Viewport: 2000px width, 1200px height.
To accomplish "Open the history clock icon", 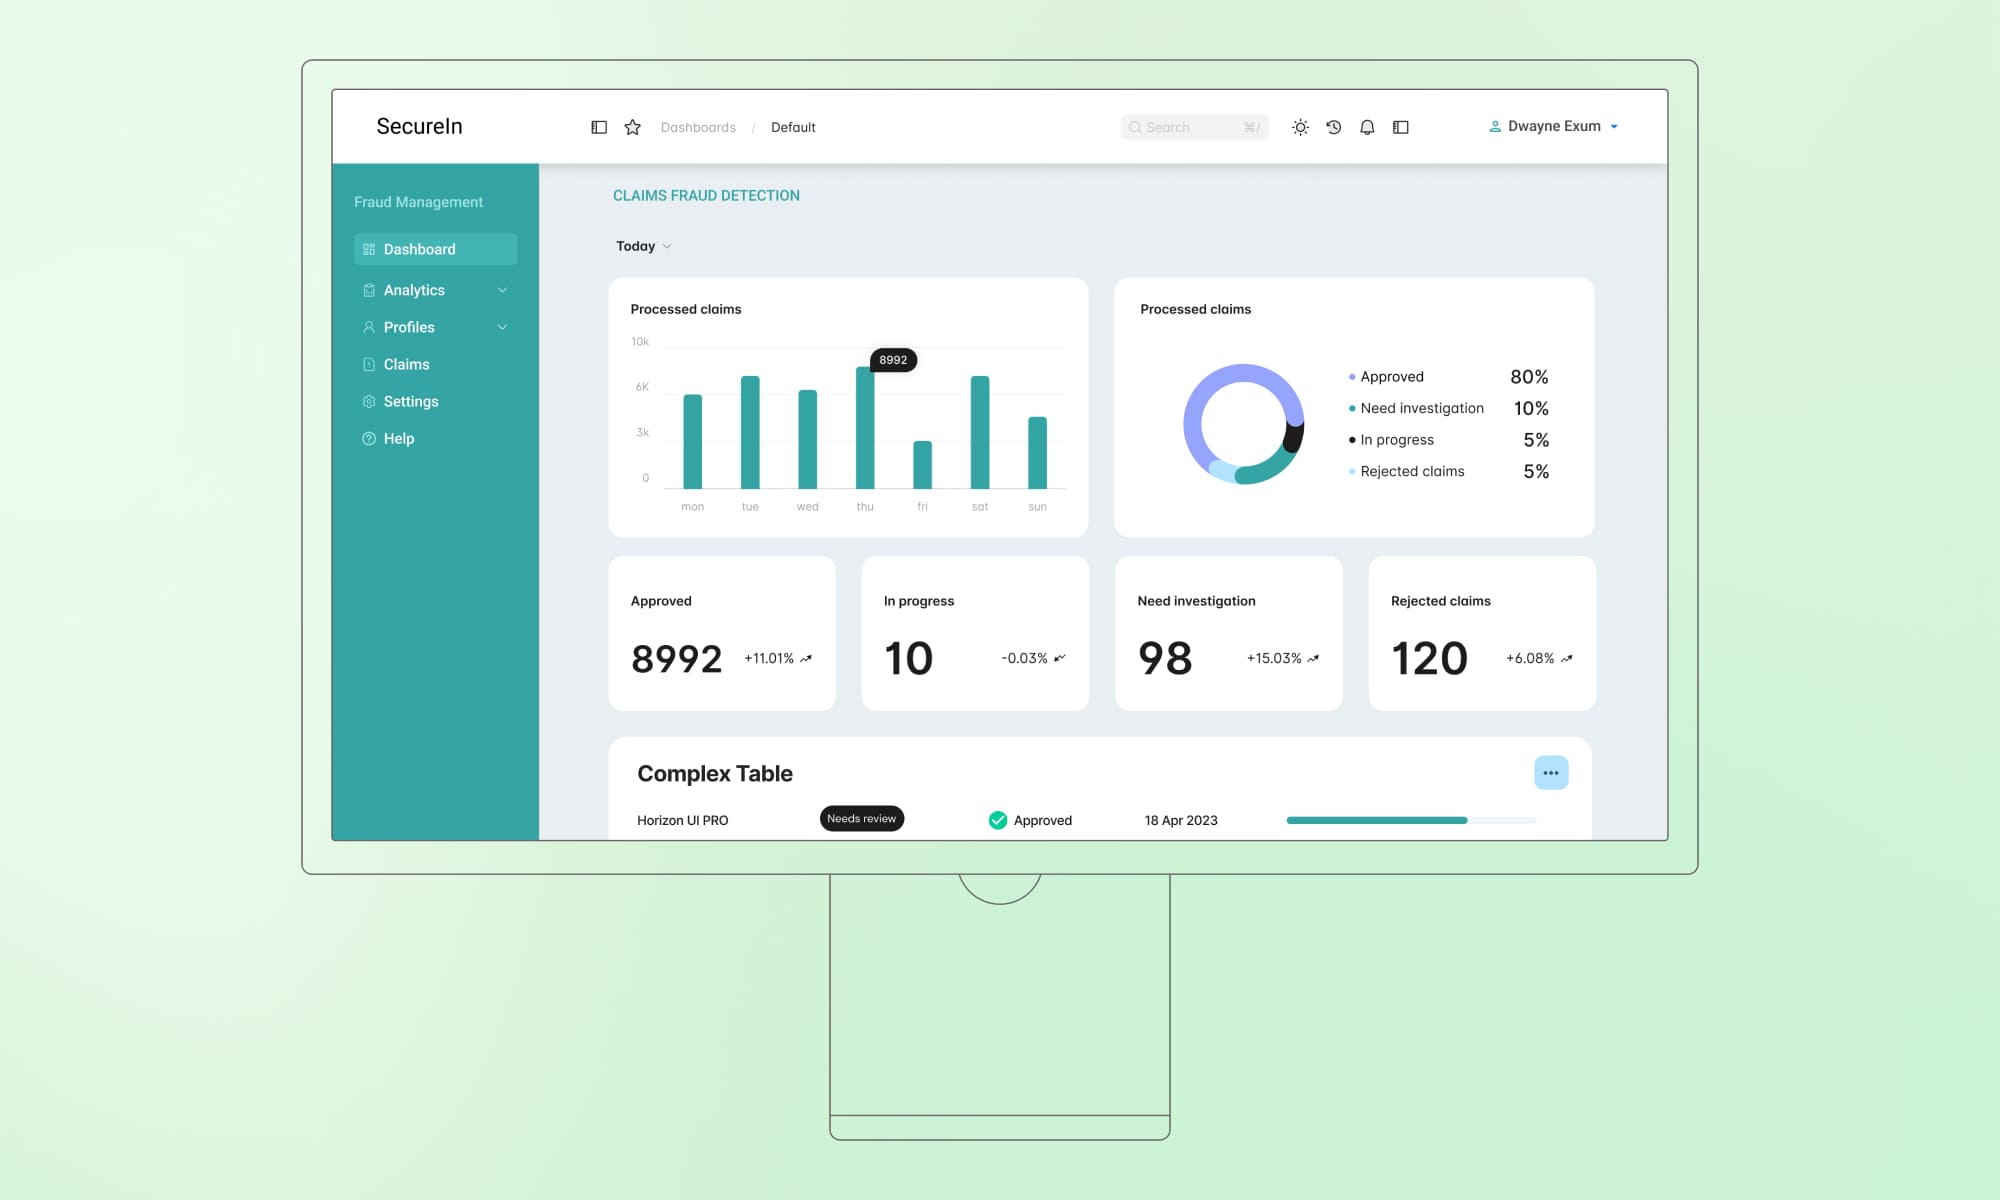I will pos(1333,127).
